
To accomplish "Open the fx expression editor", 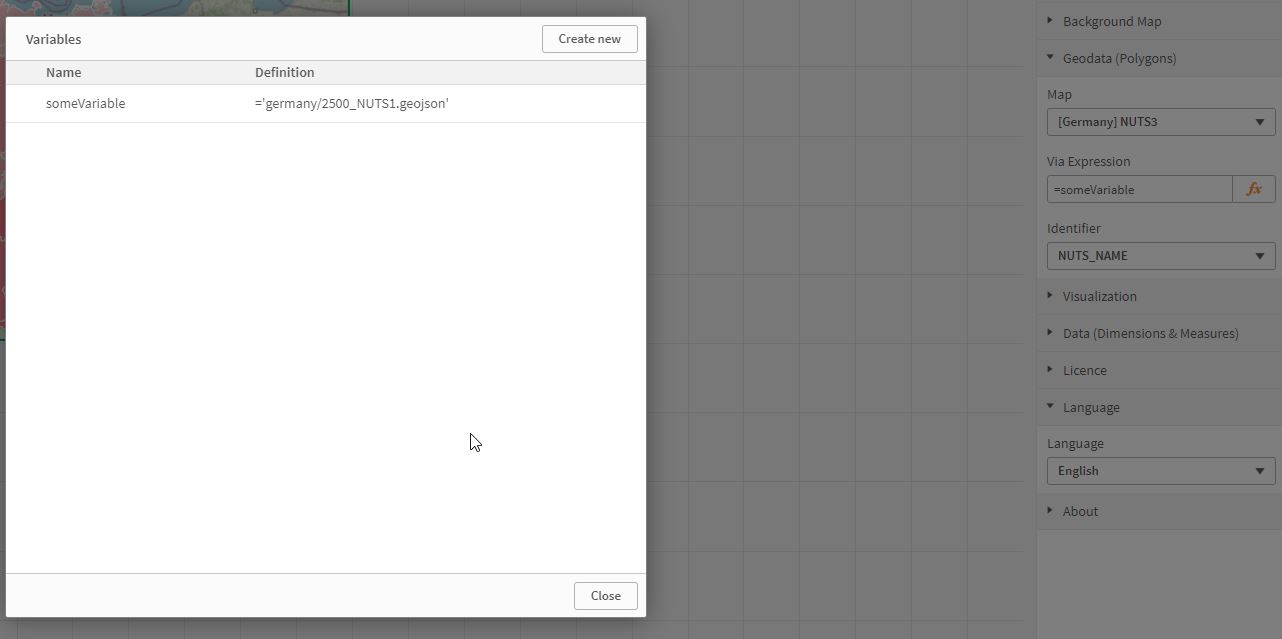I will (1254, 189).
